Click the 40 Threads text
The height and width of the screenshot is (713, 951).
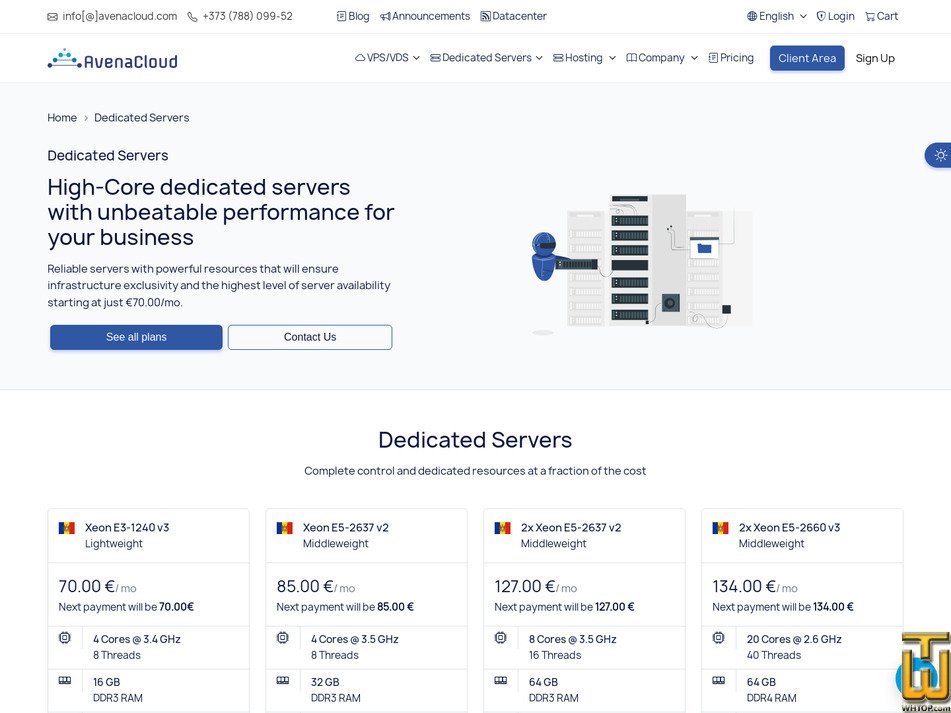tap(773, 655)
